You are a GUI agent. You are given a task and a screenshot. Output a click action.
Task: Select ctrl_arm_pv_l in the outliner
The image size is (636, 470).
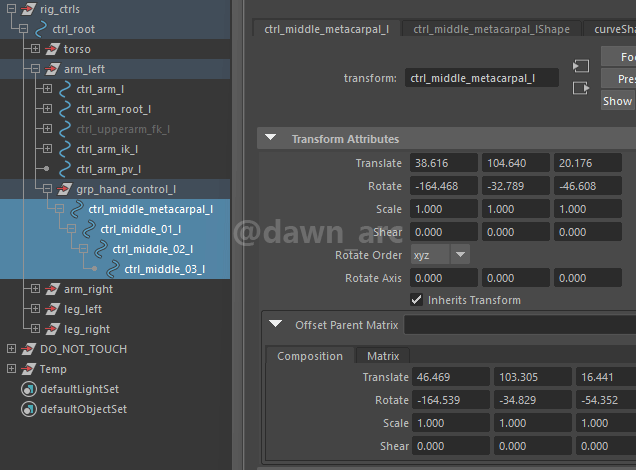(x=108, y=169)
